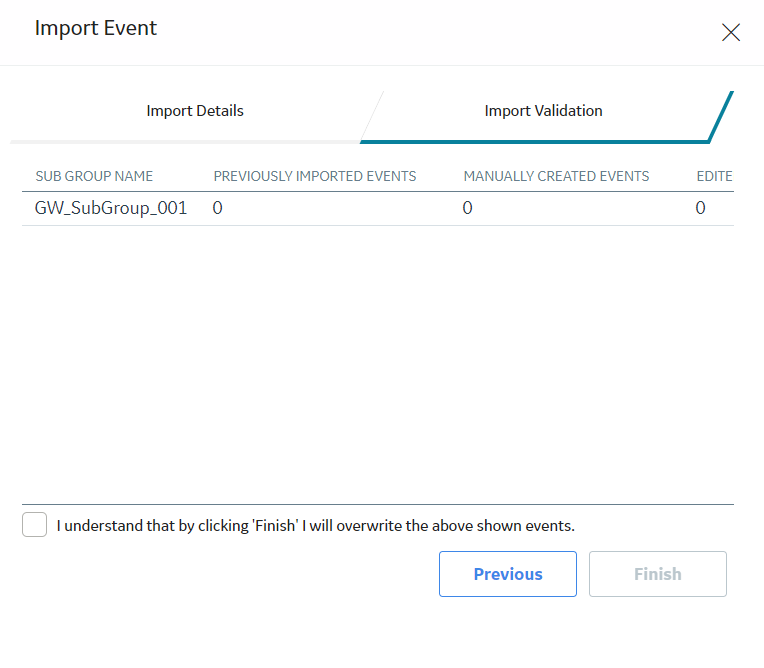This screenshot has width=764, height=668.
Task: Select the Import Validation tab
Action: 543,111
